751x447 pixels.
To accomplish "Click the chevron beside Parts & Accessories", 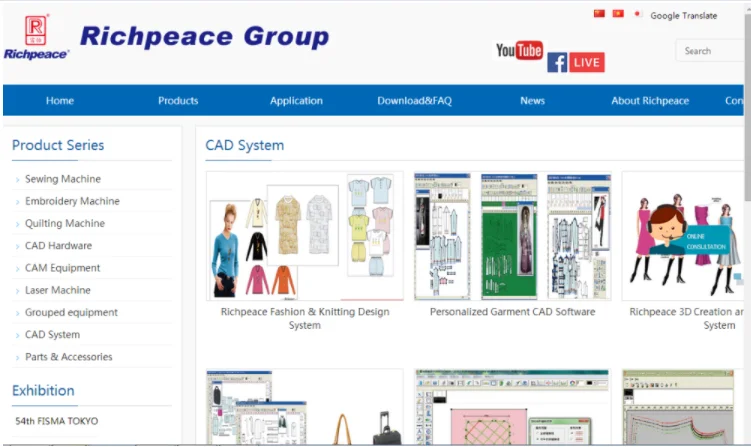I will [x=17, y=358].
